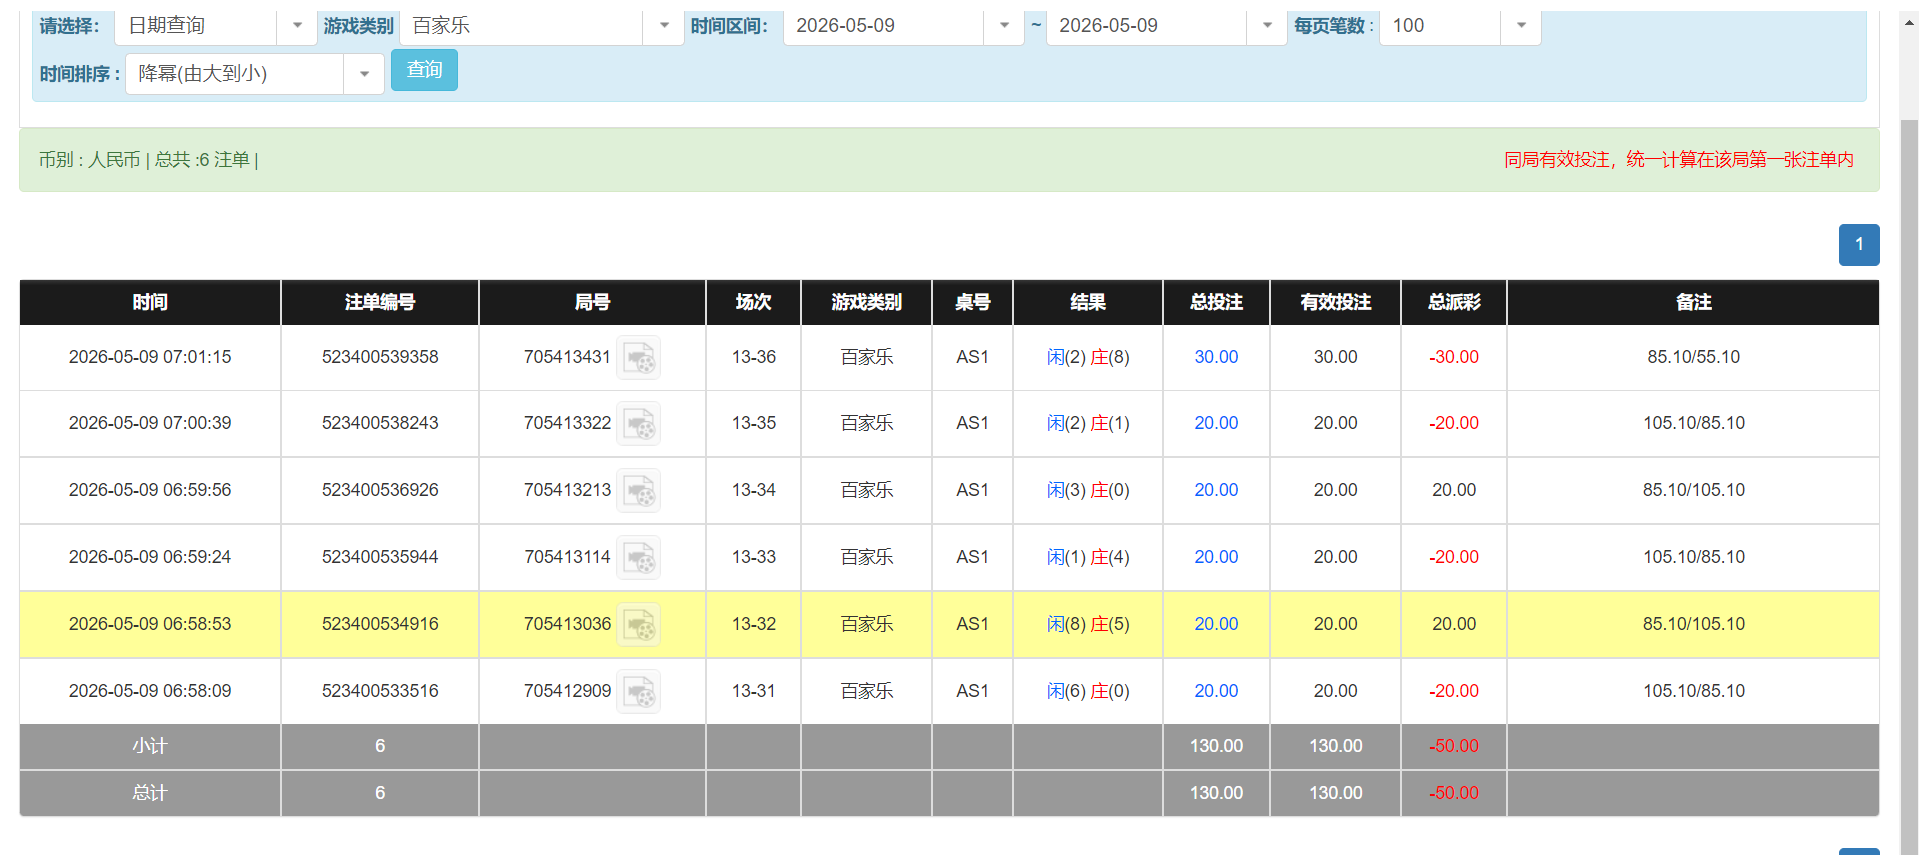Click result 闲(2) 庄(8)
Viewport: 1919px width, 855px height.
[1088, 357]
